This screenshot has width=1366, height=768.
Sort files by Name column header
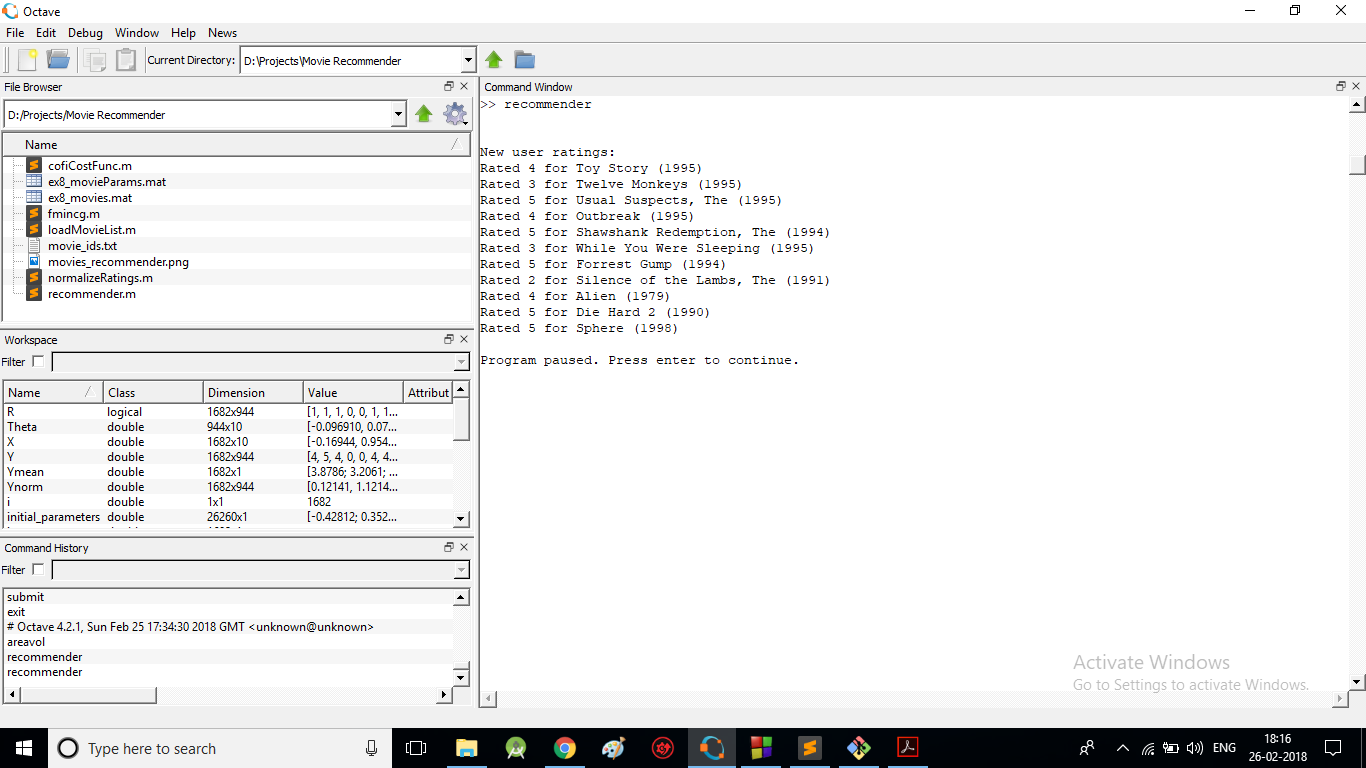(x=237, y=145)
